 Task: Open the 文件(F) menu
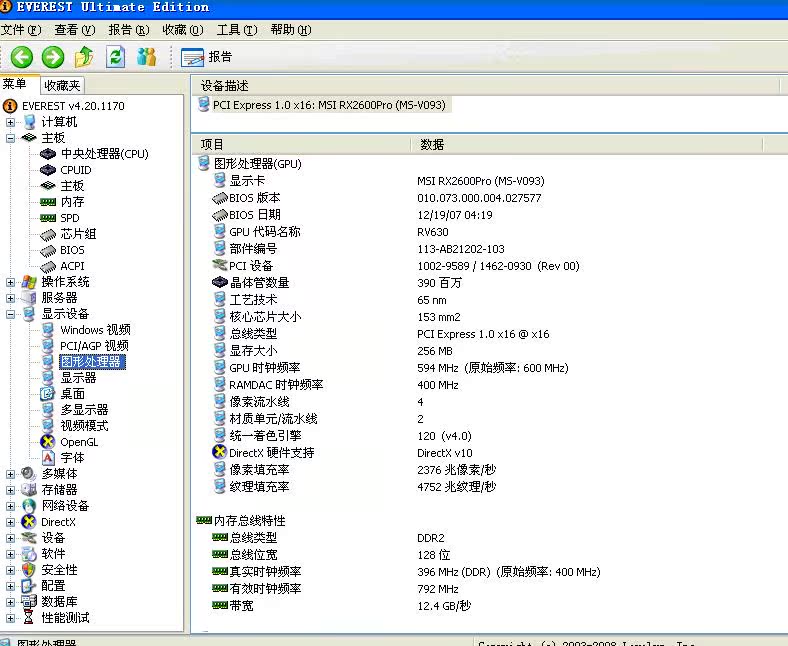pos(20,30)
